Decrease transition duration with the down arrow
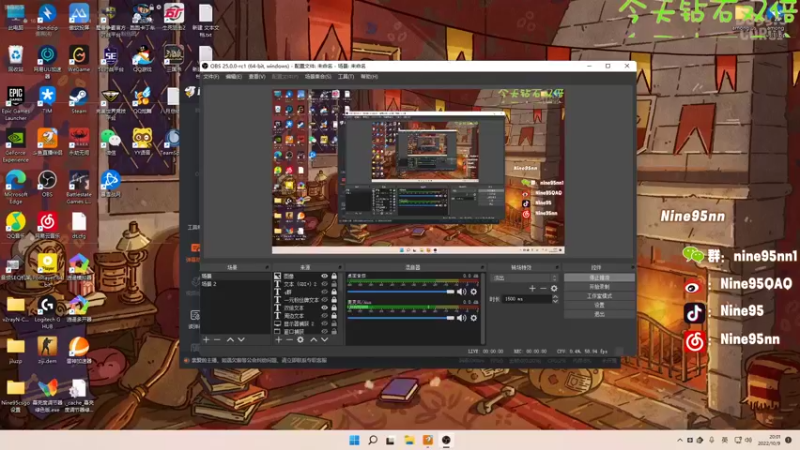This screenshot has height=450, width=800. click(x=555, y=302)
